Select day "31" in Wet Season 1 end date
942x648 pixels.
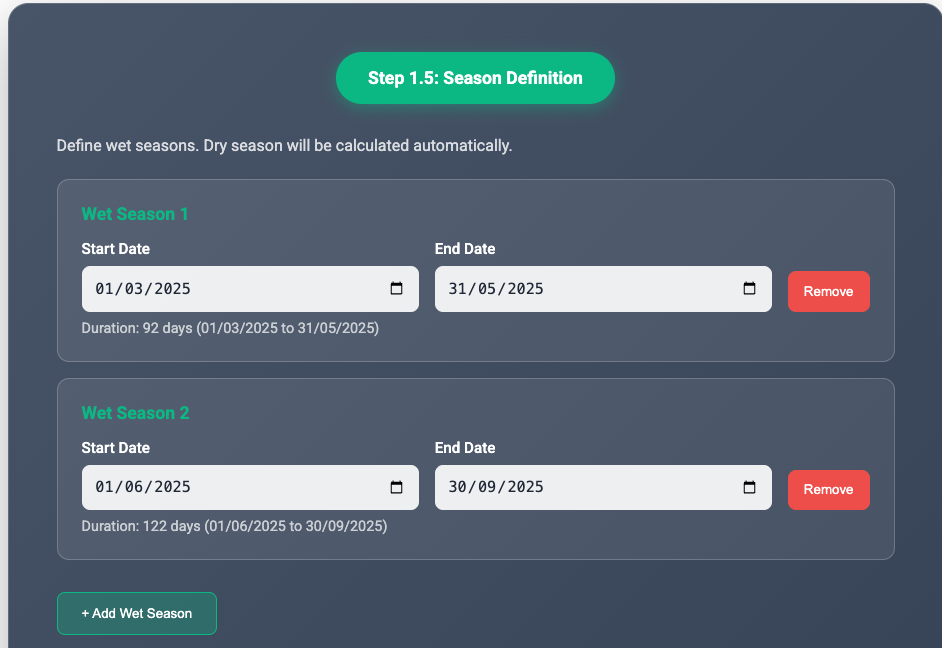click(459, 289)
